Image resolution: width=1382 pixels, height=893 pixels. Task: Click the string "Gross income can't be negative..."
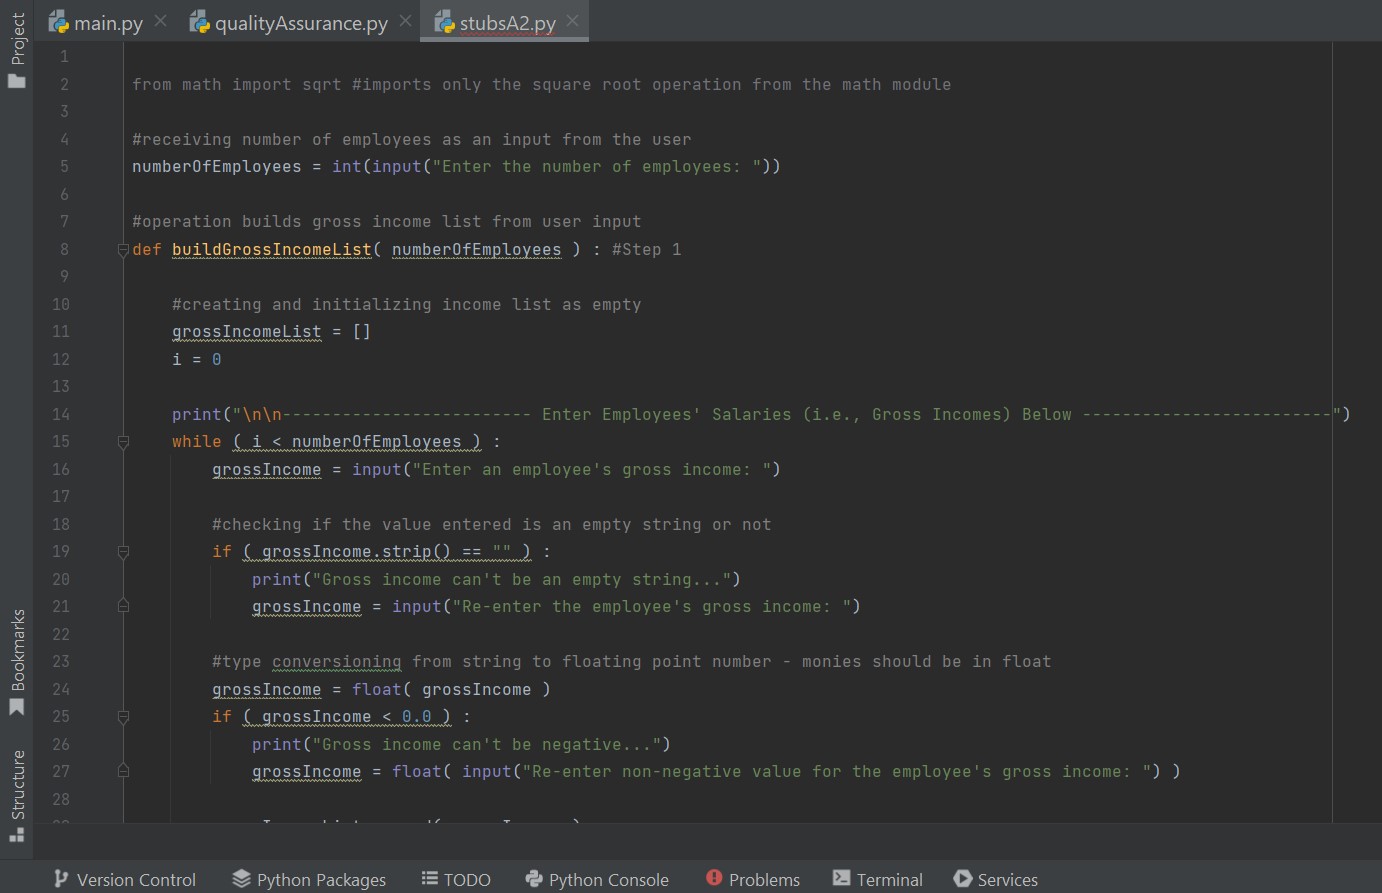point(487,745)
